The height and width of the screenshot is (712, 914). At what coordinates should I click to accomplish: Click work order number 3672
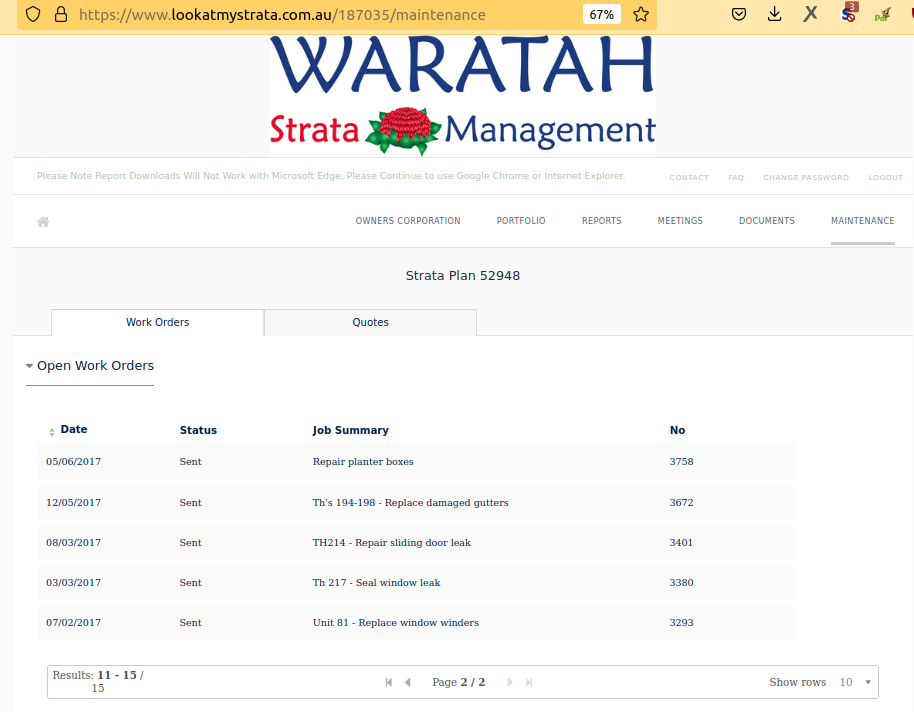(x=681, y=503)
